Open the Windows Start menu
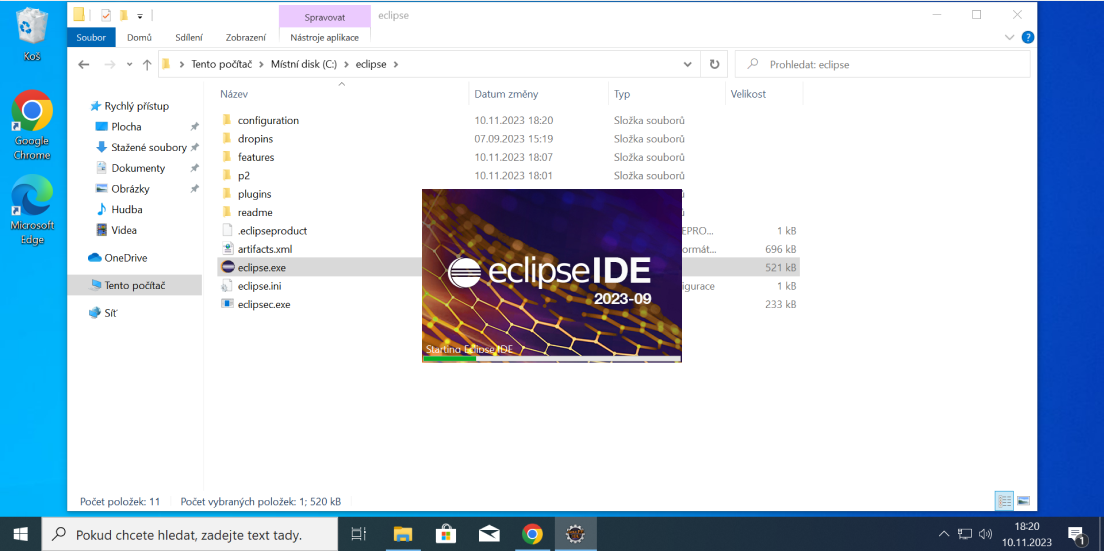Image resolution: width=1104 pixels, height=551 pixels. point(20,534)
